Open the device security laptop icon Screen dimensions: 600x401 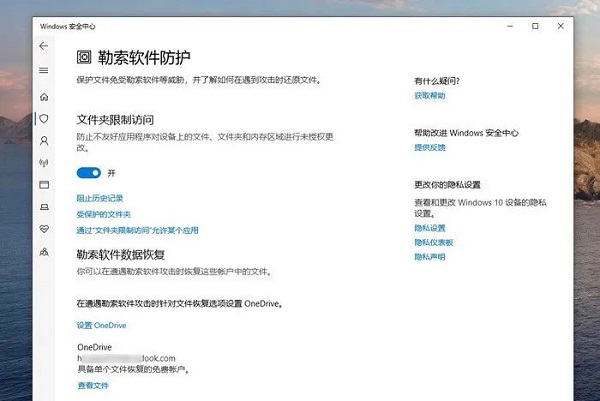point(44,207)
